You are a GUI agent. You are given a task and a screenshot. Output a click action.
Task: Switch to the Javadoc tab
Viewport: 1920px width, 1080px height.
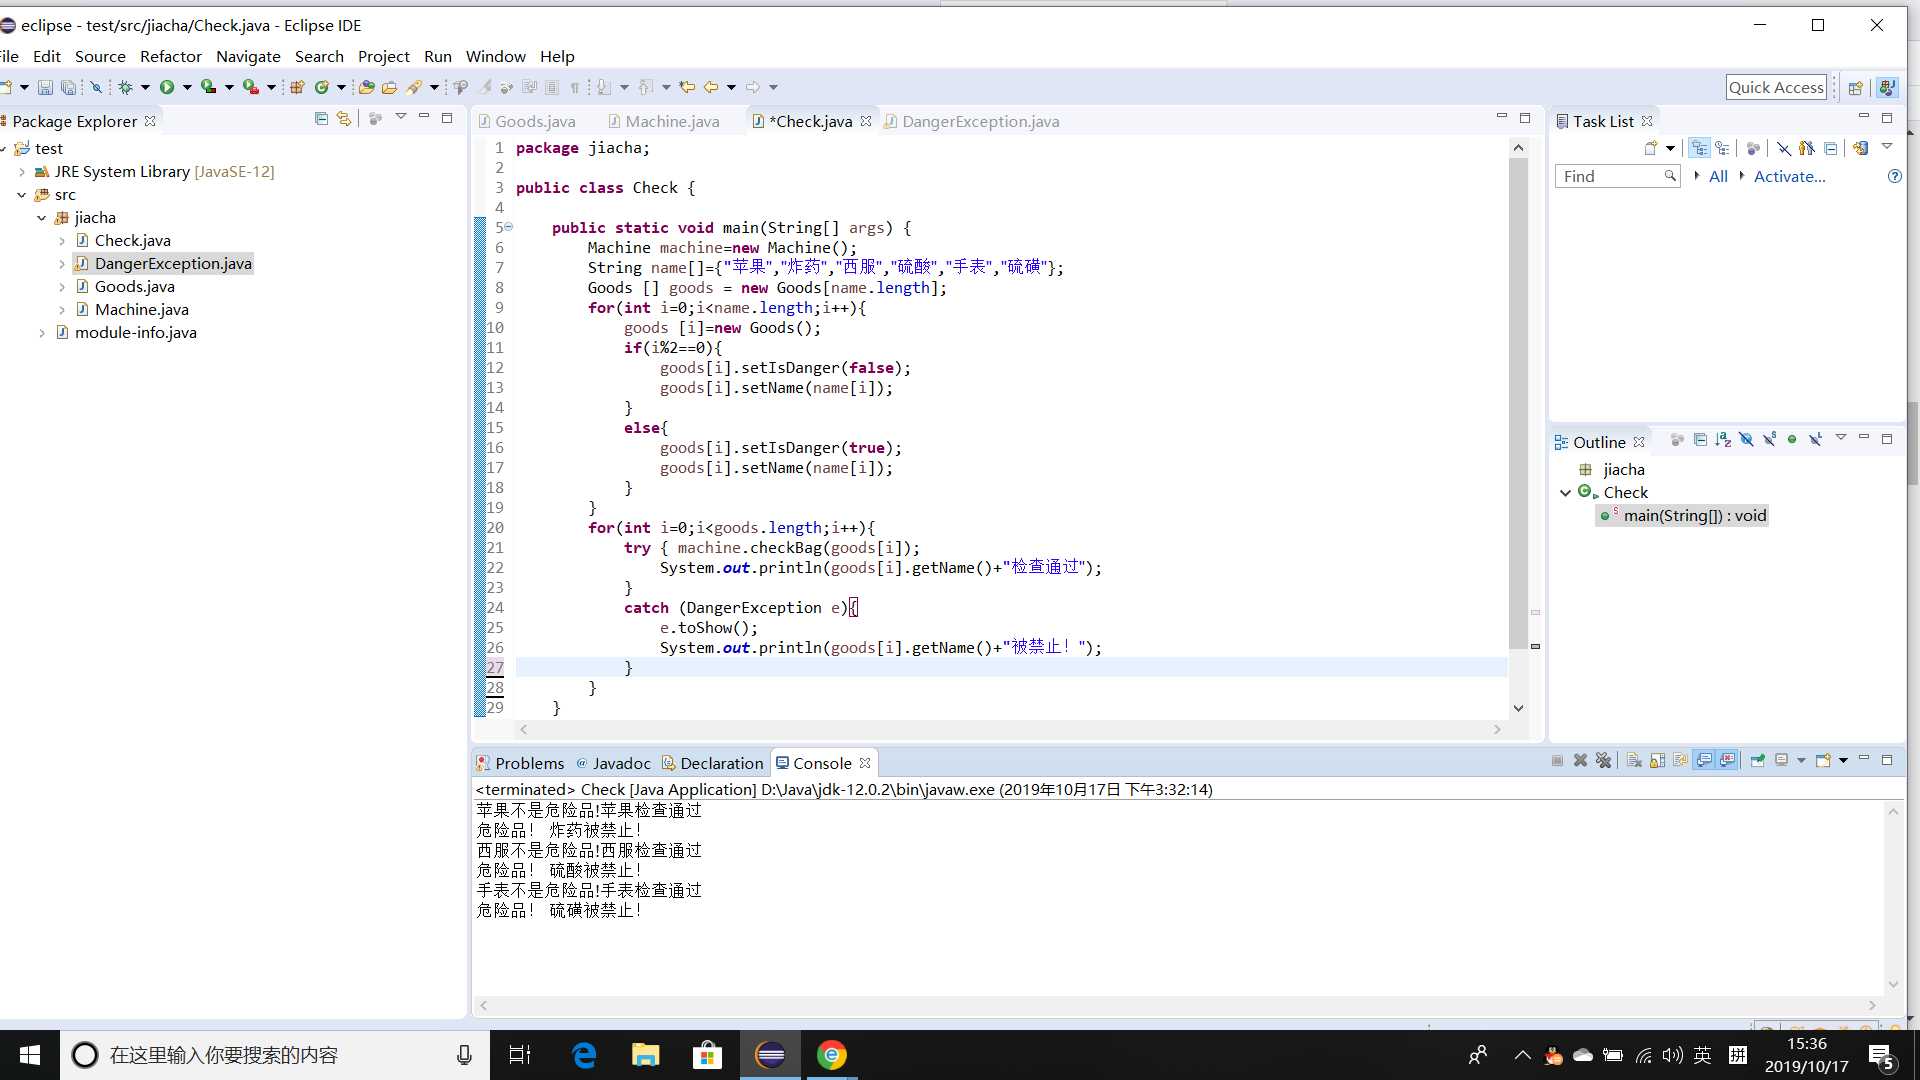(x=612, y=763)
